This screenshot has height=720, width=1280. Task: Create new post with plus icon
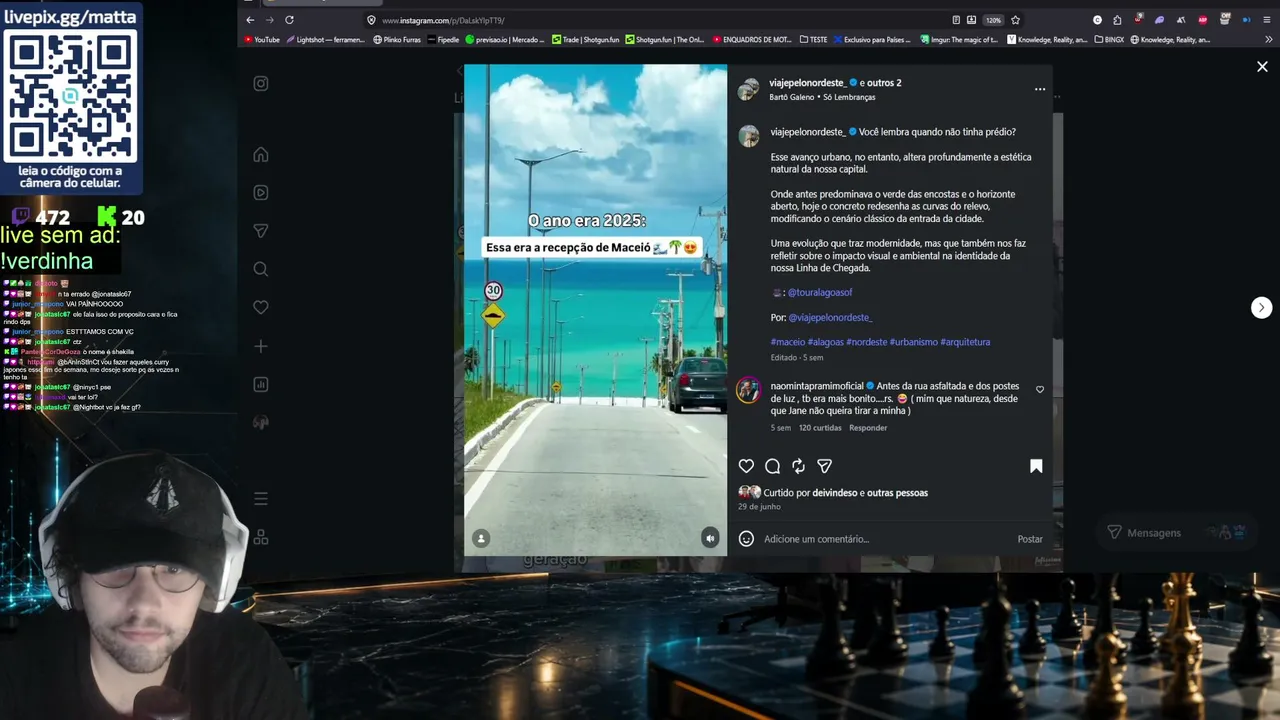tap(261, 346)
